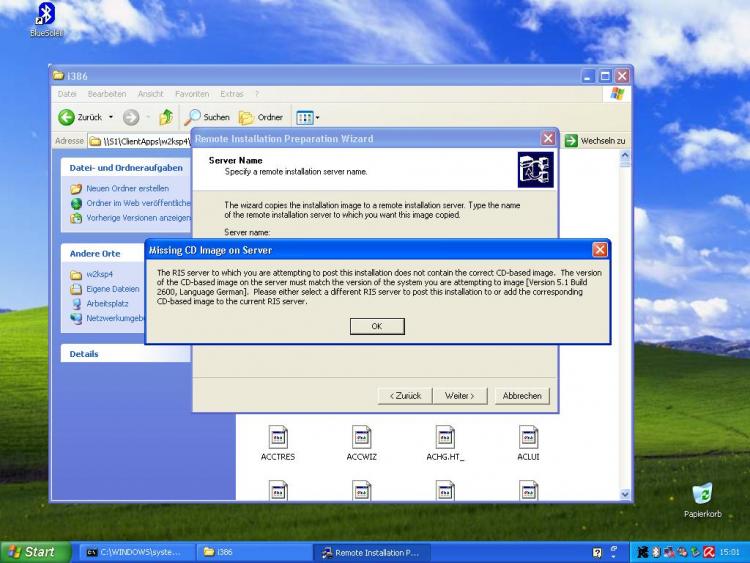The image size is (750, 563).
Task: Open the ? help menu
Action: click(257, 94)
